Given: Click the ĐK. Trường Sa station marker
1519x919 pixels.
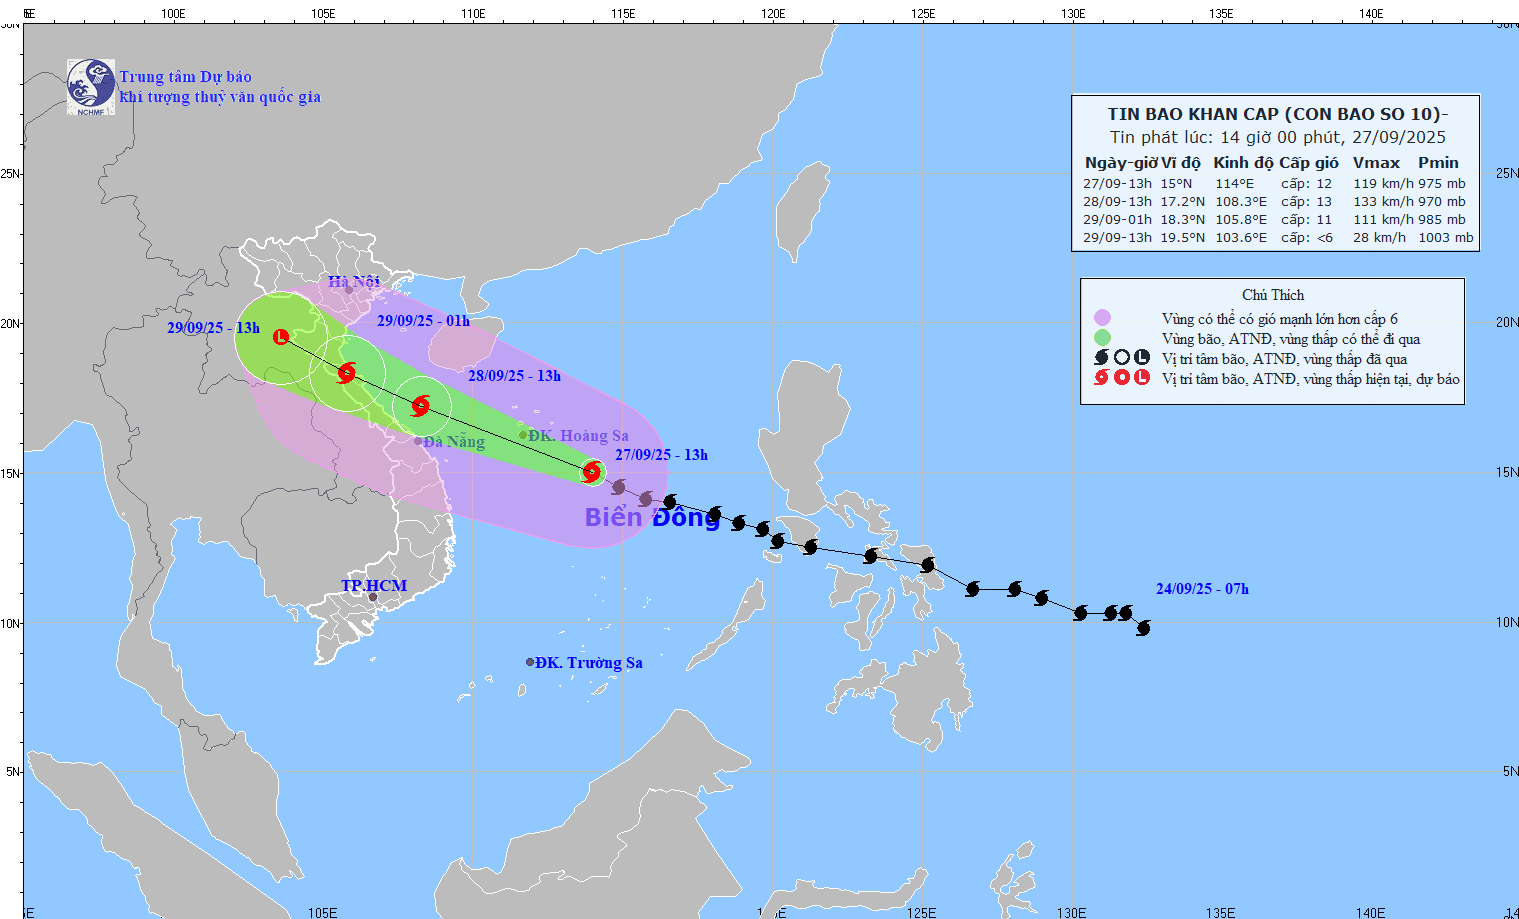Looking at the screenshot, I should click(x=528, y=661).
